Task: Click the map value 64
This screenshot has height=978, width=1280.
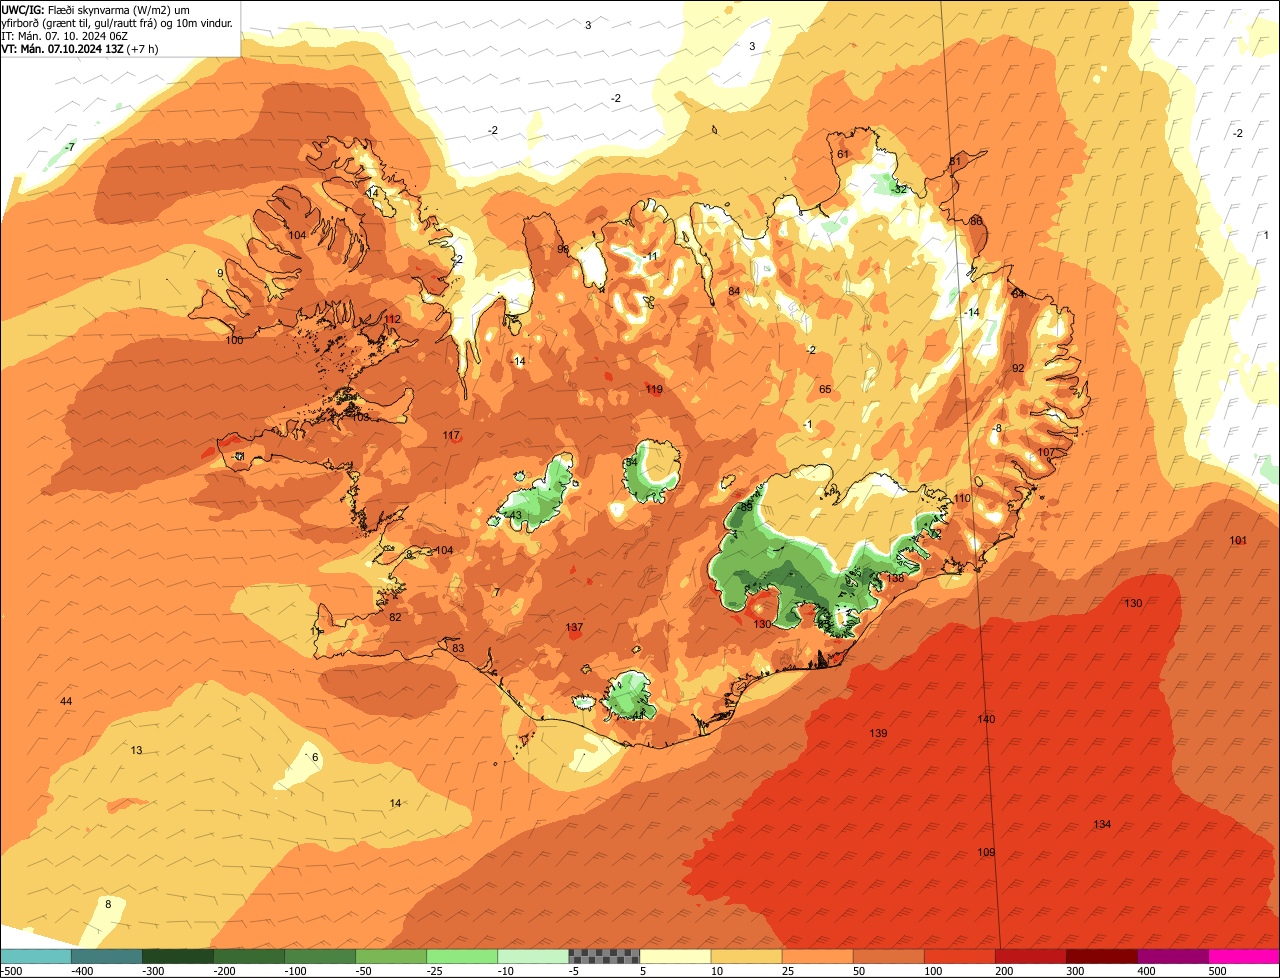Action: coord(1018,293)
